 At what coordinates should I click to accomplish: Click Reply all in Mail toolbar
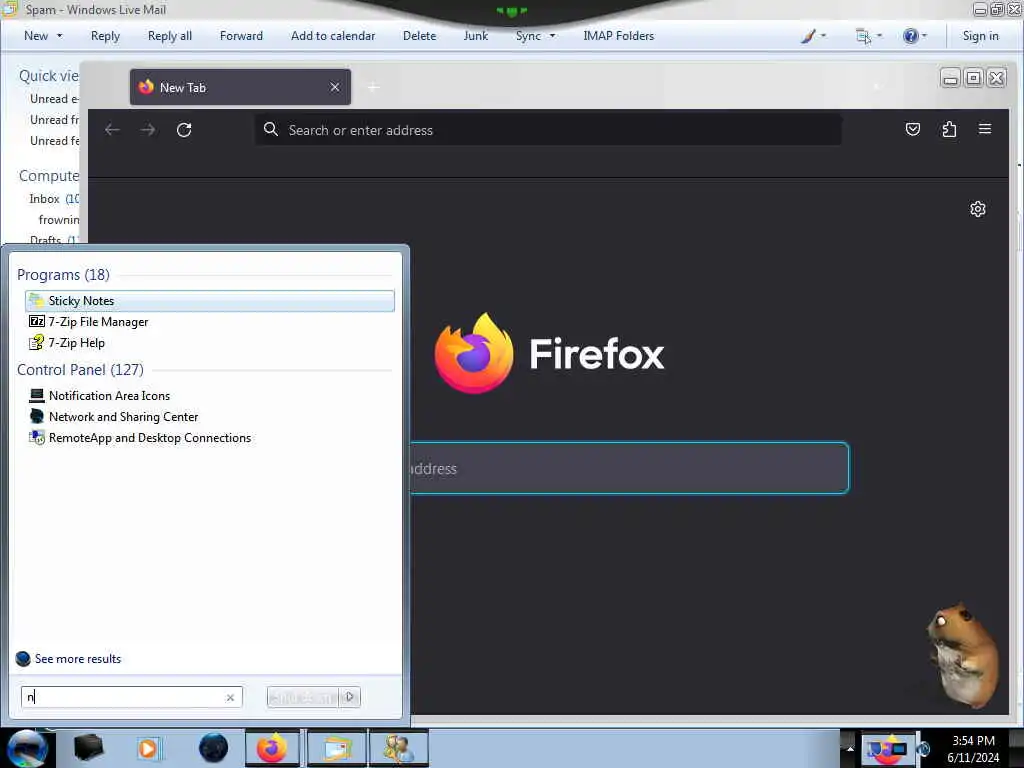pos(170,36)
